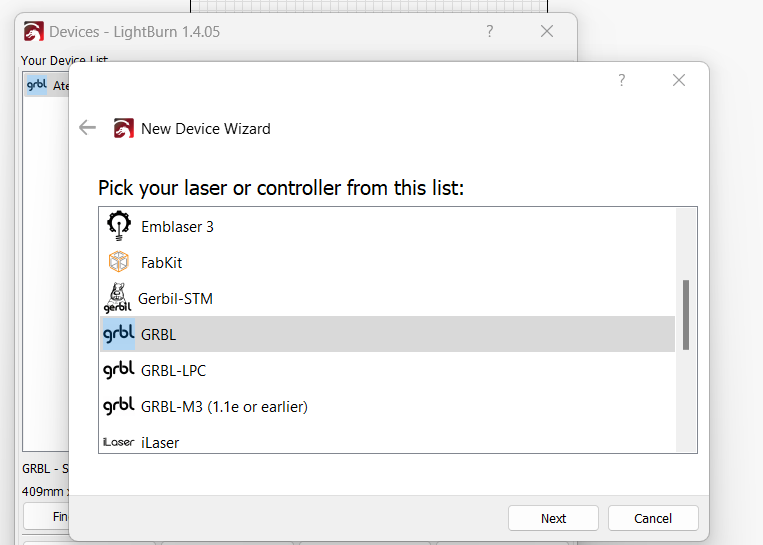Open help in the Devices window title bar
Screen dimensions: 763x545
tap(490, 32)
